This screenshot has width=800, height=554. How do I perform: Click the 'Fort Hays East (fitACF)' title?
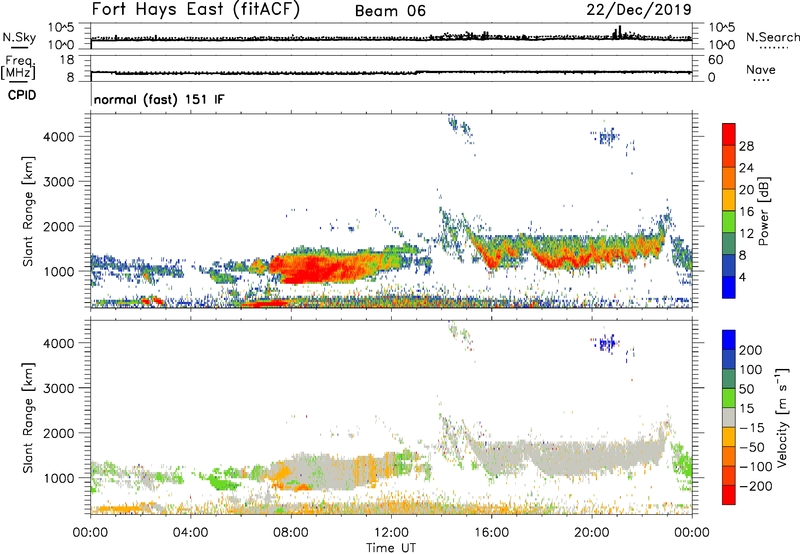click(195, 10)
